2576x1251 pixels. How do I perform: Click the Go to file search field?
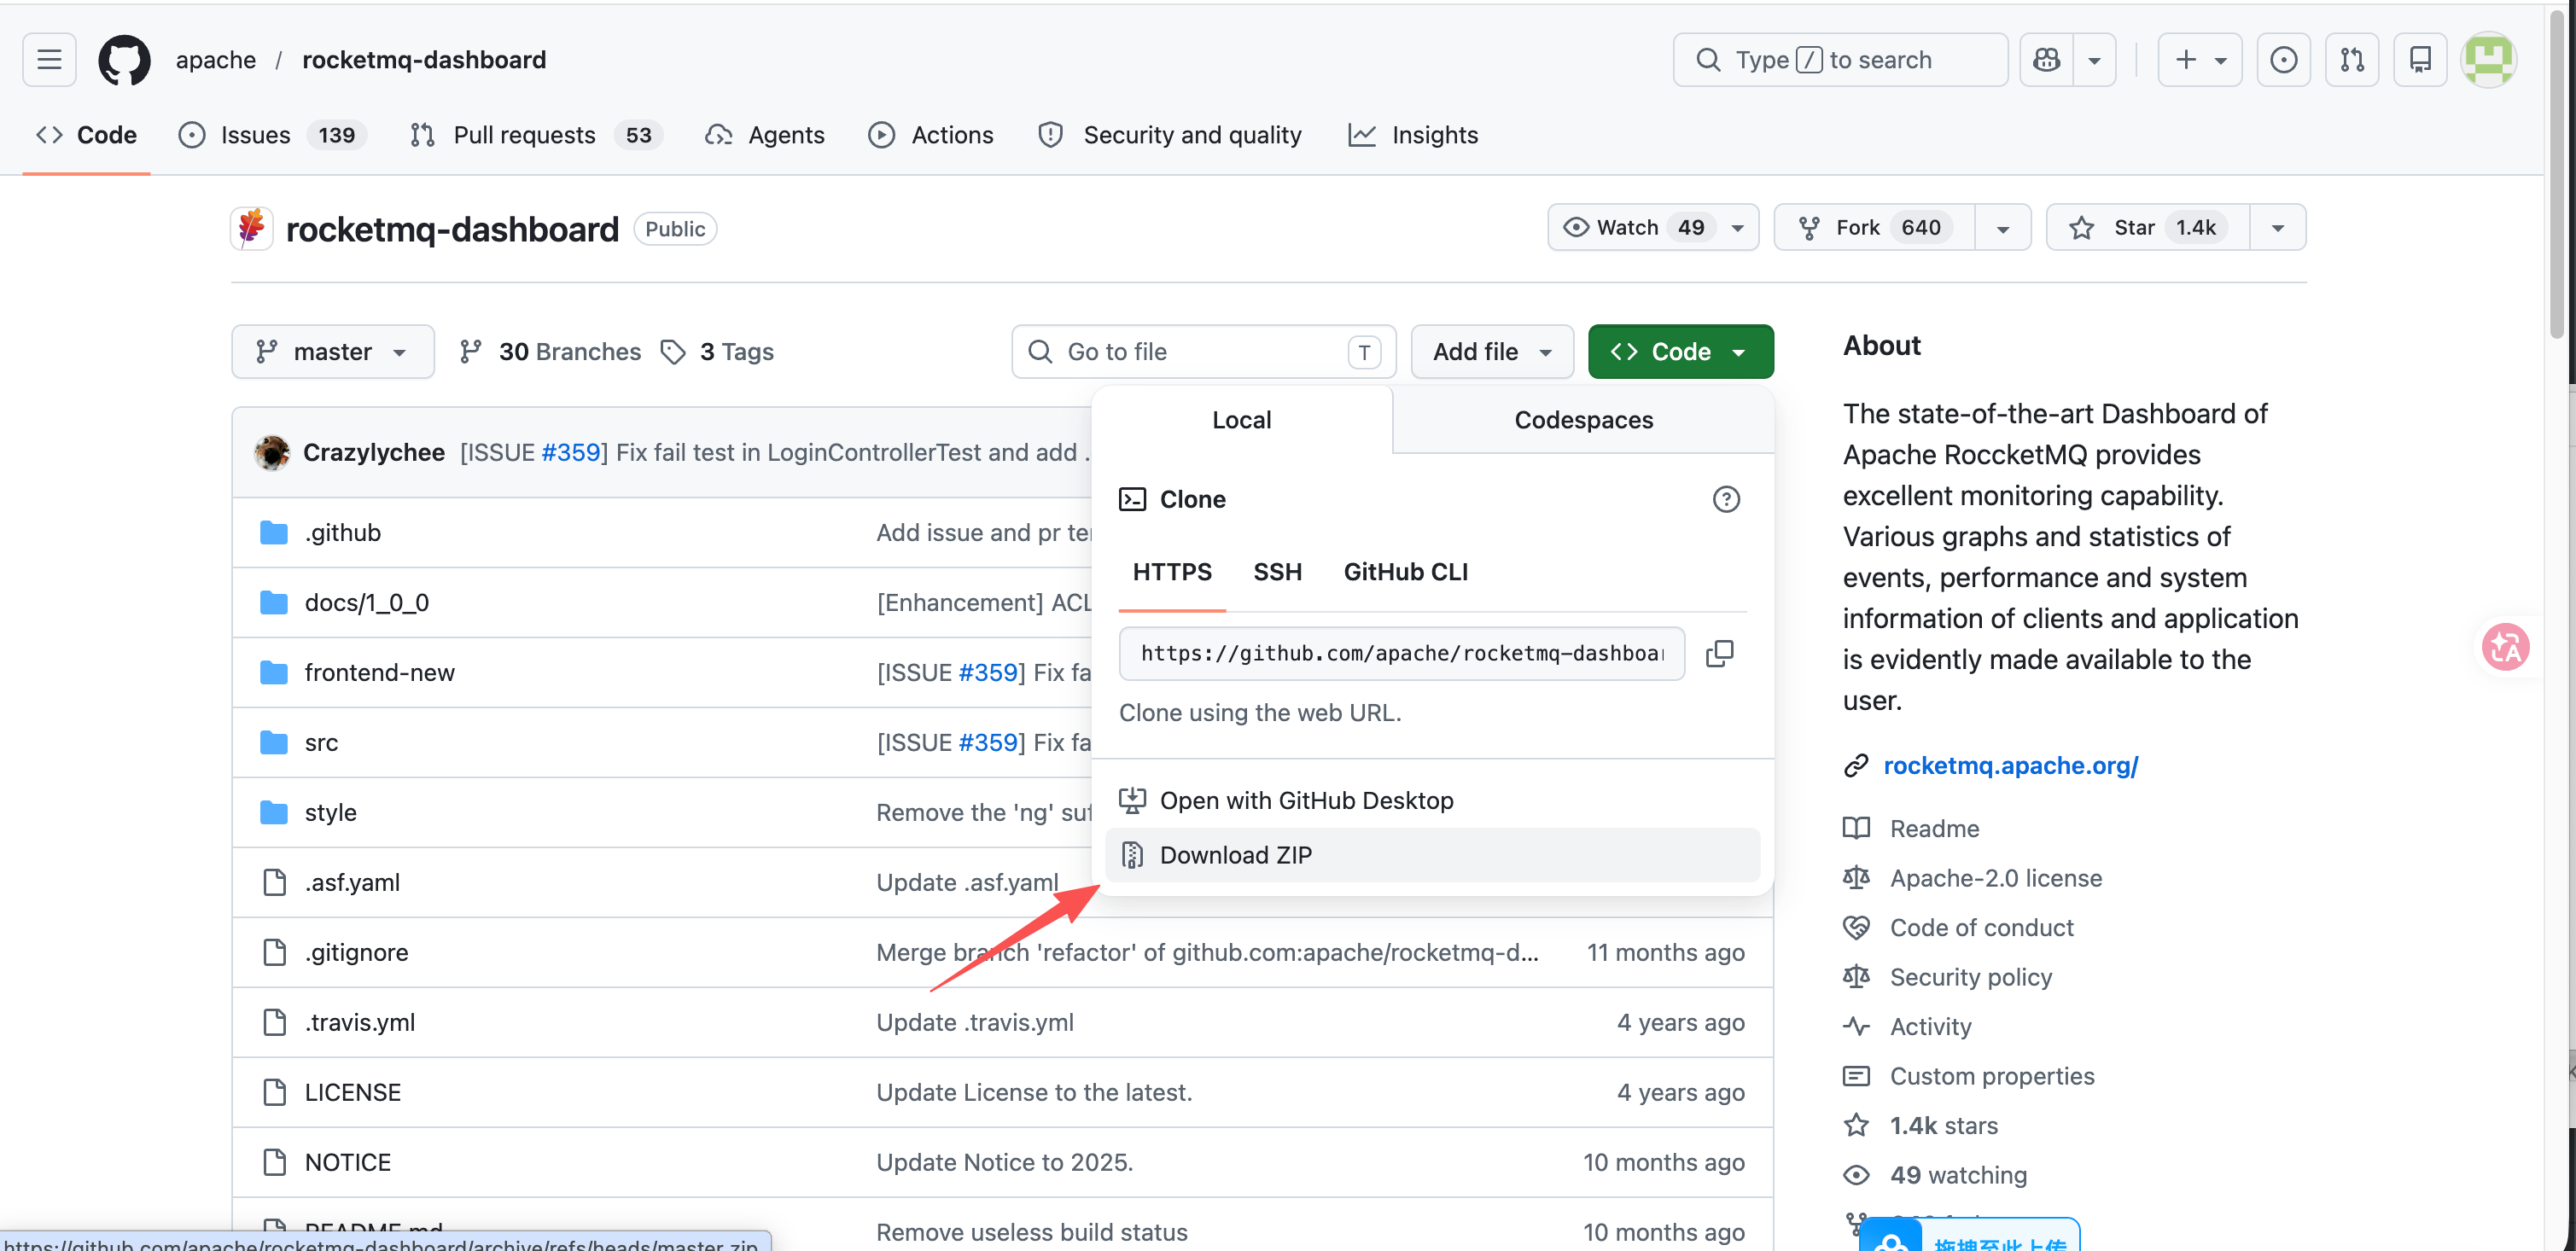pos(1203,352)
